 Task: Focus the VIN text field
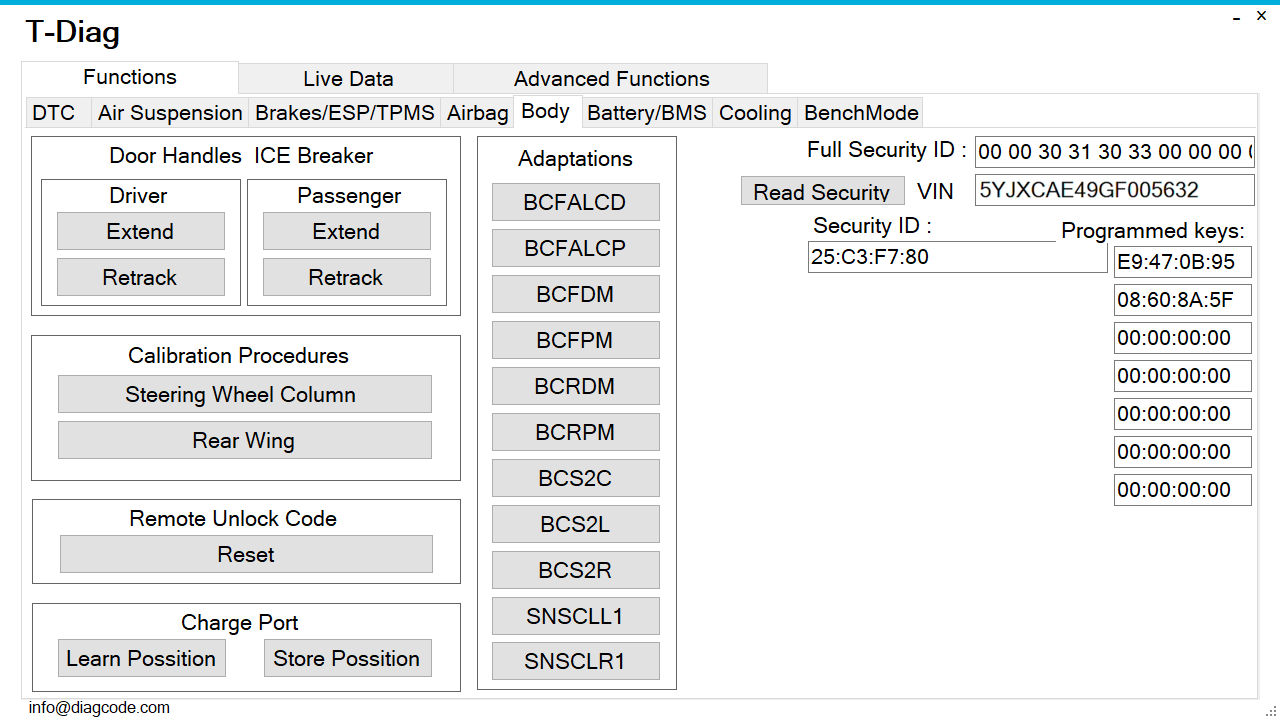(x=1115, y=190)
